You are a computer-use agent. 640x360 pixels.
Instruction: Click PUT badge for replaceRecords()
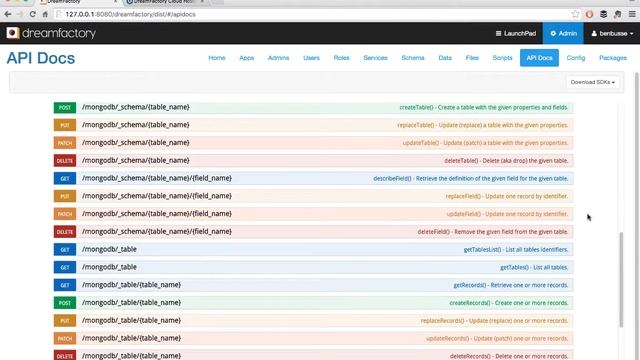click(x=64, y=320)
